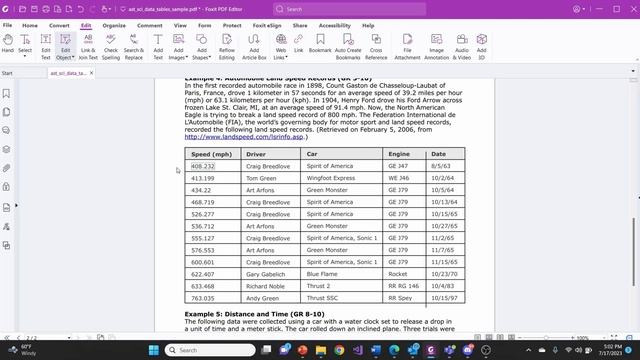Open the Accessibility ribbon tab
The image size is (640, 360).
335,25
